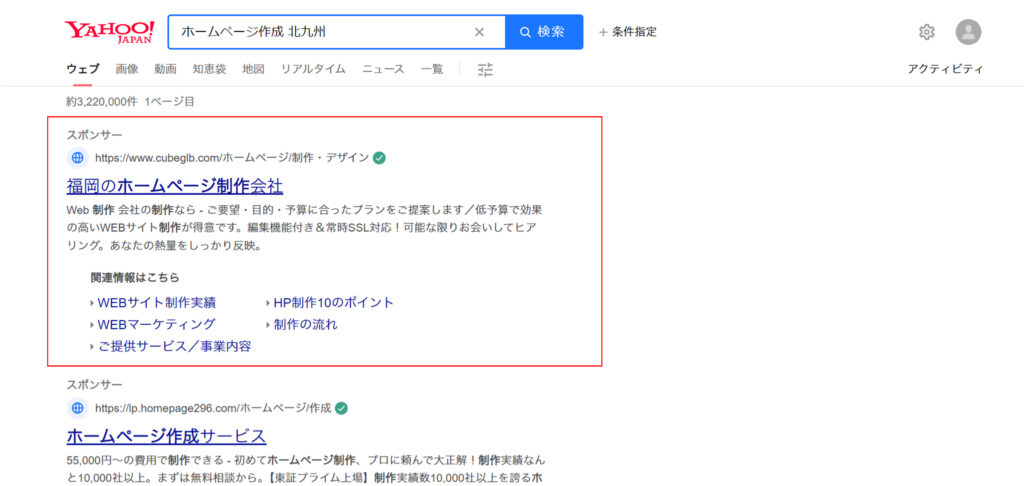Open the WEBサイト制作実績 sitelink
This screenshot has height=486, width=1024.
point(157,303)
